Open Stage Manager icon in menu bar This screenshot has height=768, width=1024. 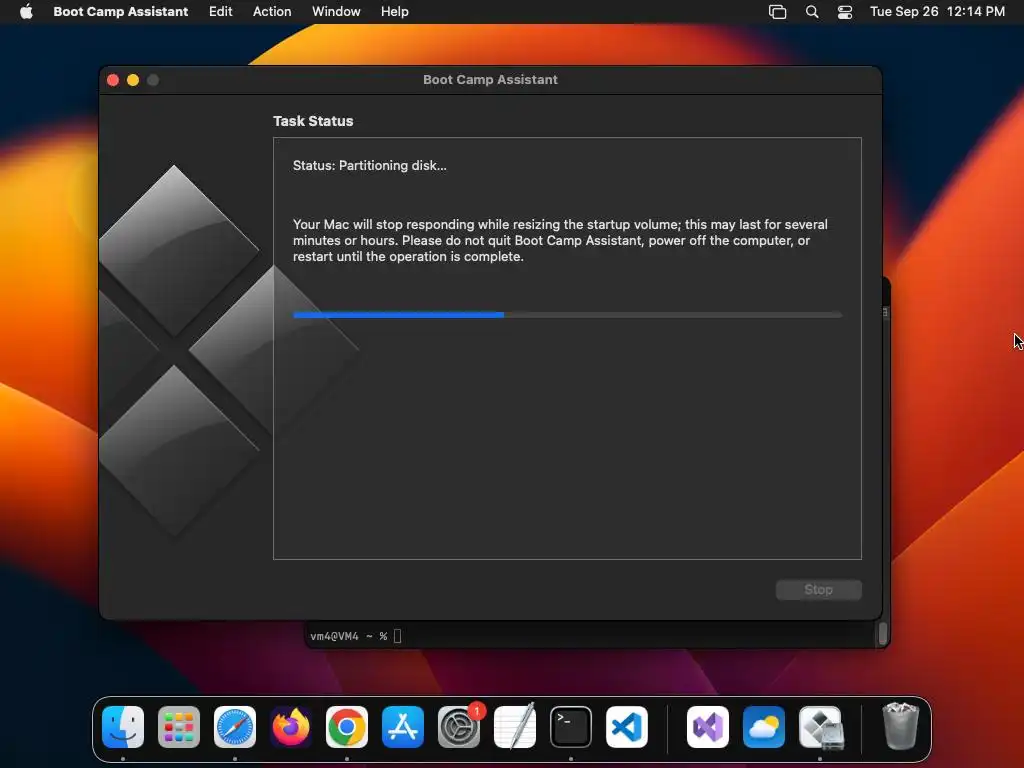pyautogui.click(x=777, y=11)
